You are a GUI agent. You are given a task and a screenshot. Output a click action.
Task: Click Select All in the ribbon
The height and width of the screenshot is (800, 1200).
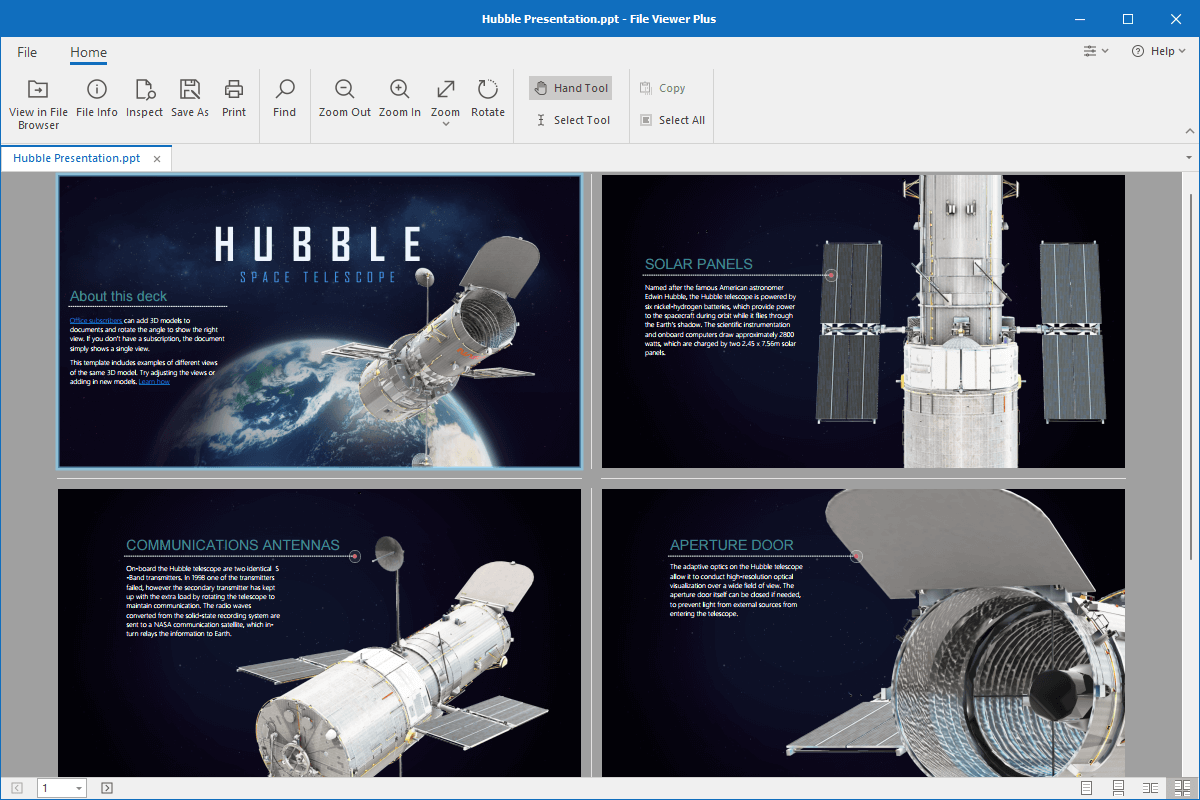[x=672, y=120]
